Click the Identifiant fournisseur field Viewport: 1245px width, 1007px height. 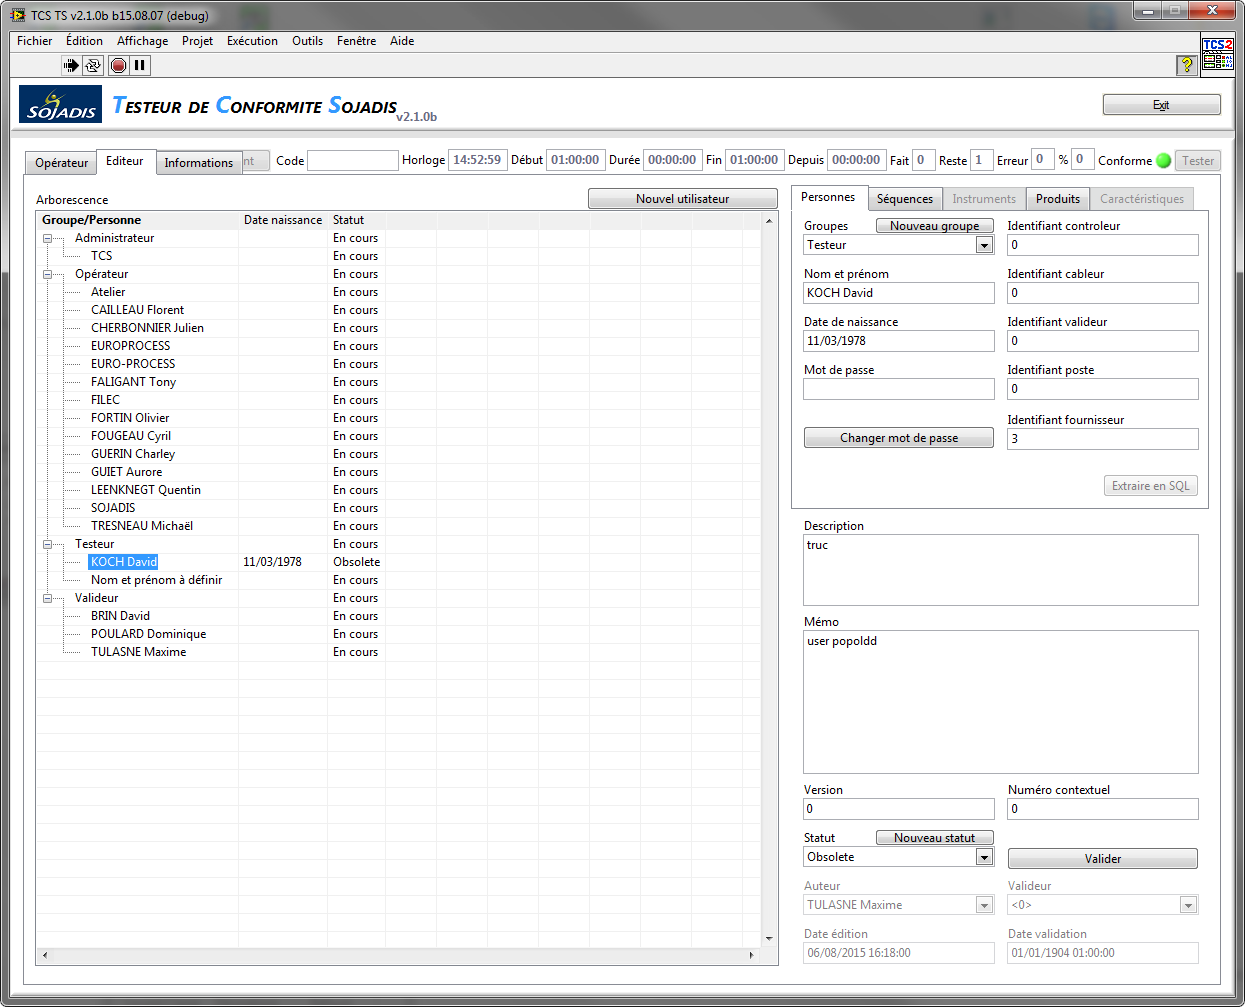(x=1102, y=439)
